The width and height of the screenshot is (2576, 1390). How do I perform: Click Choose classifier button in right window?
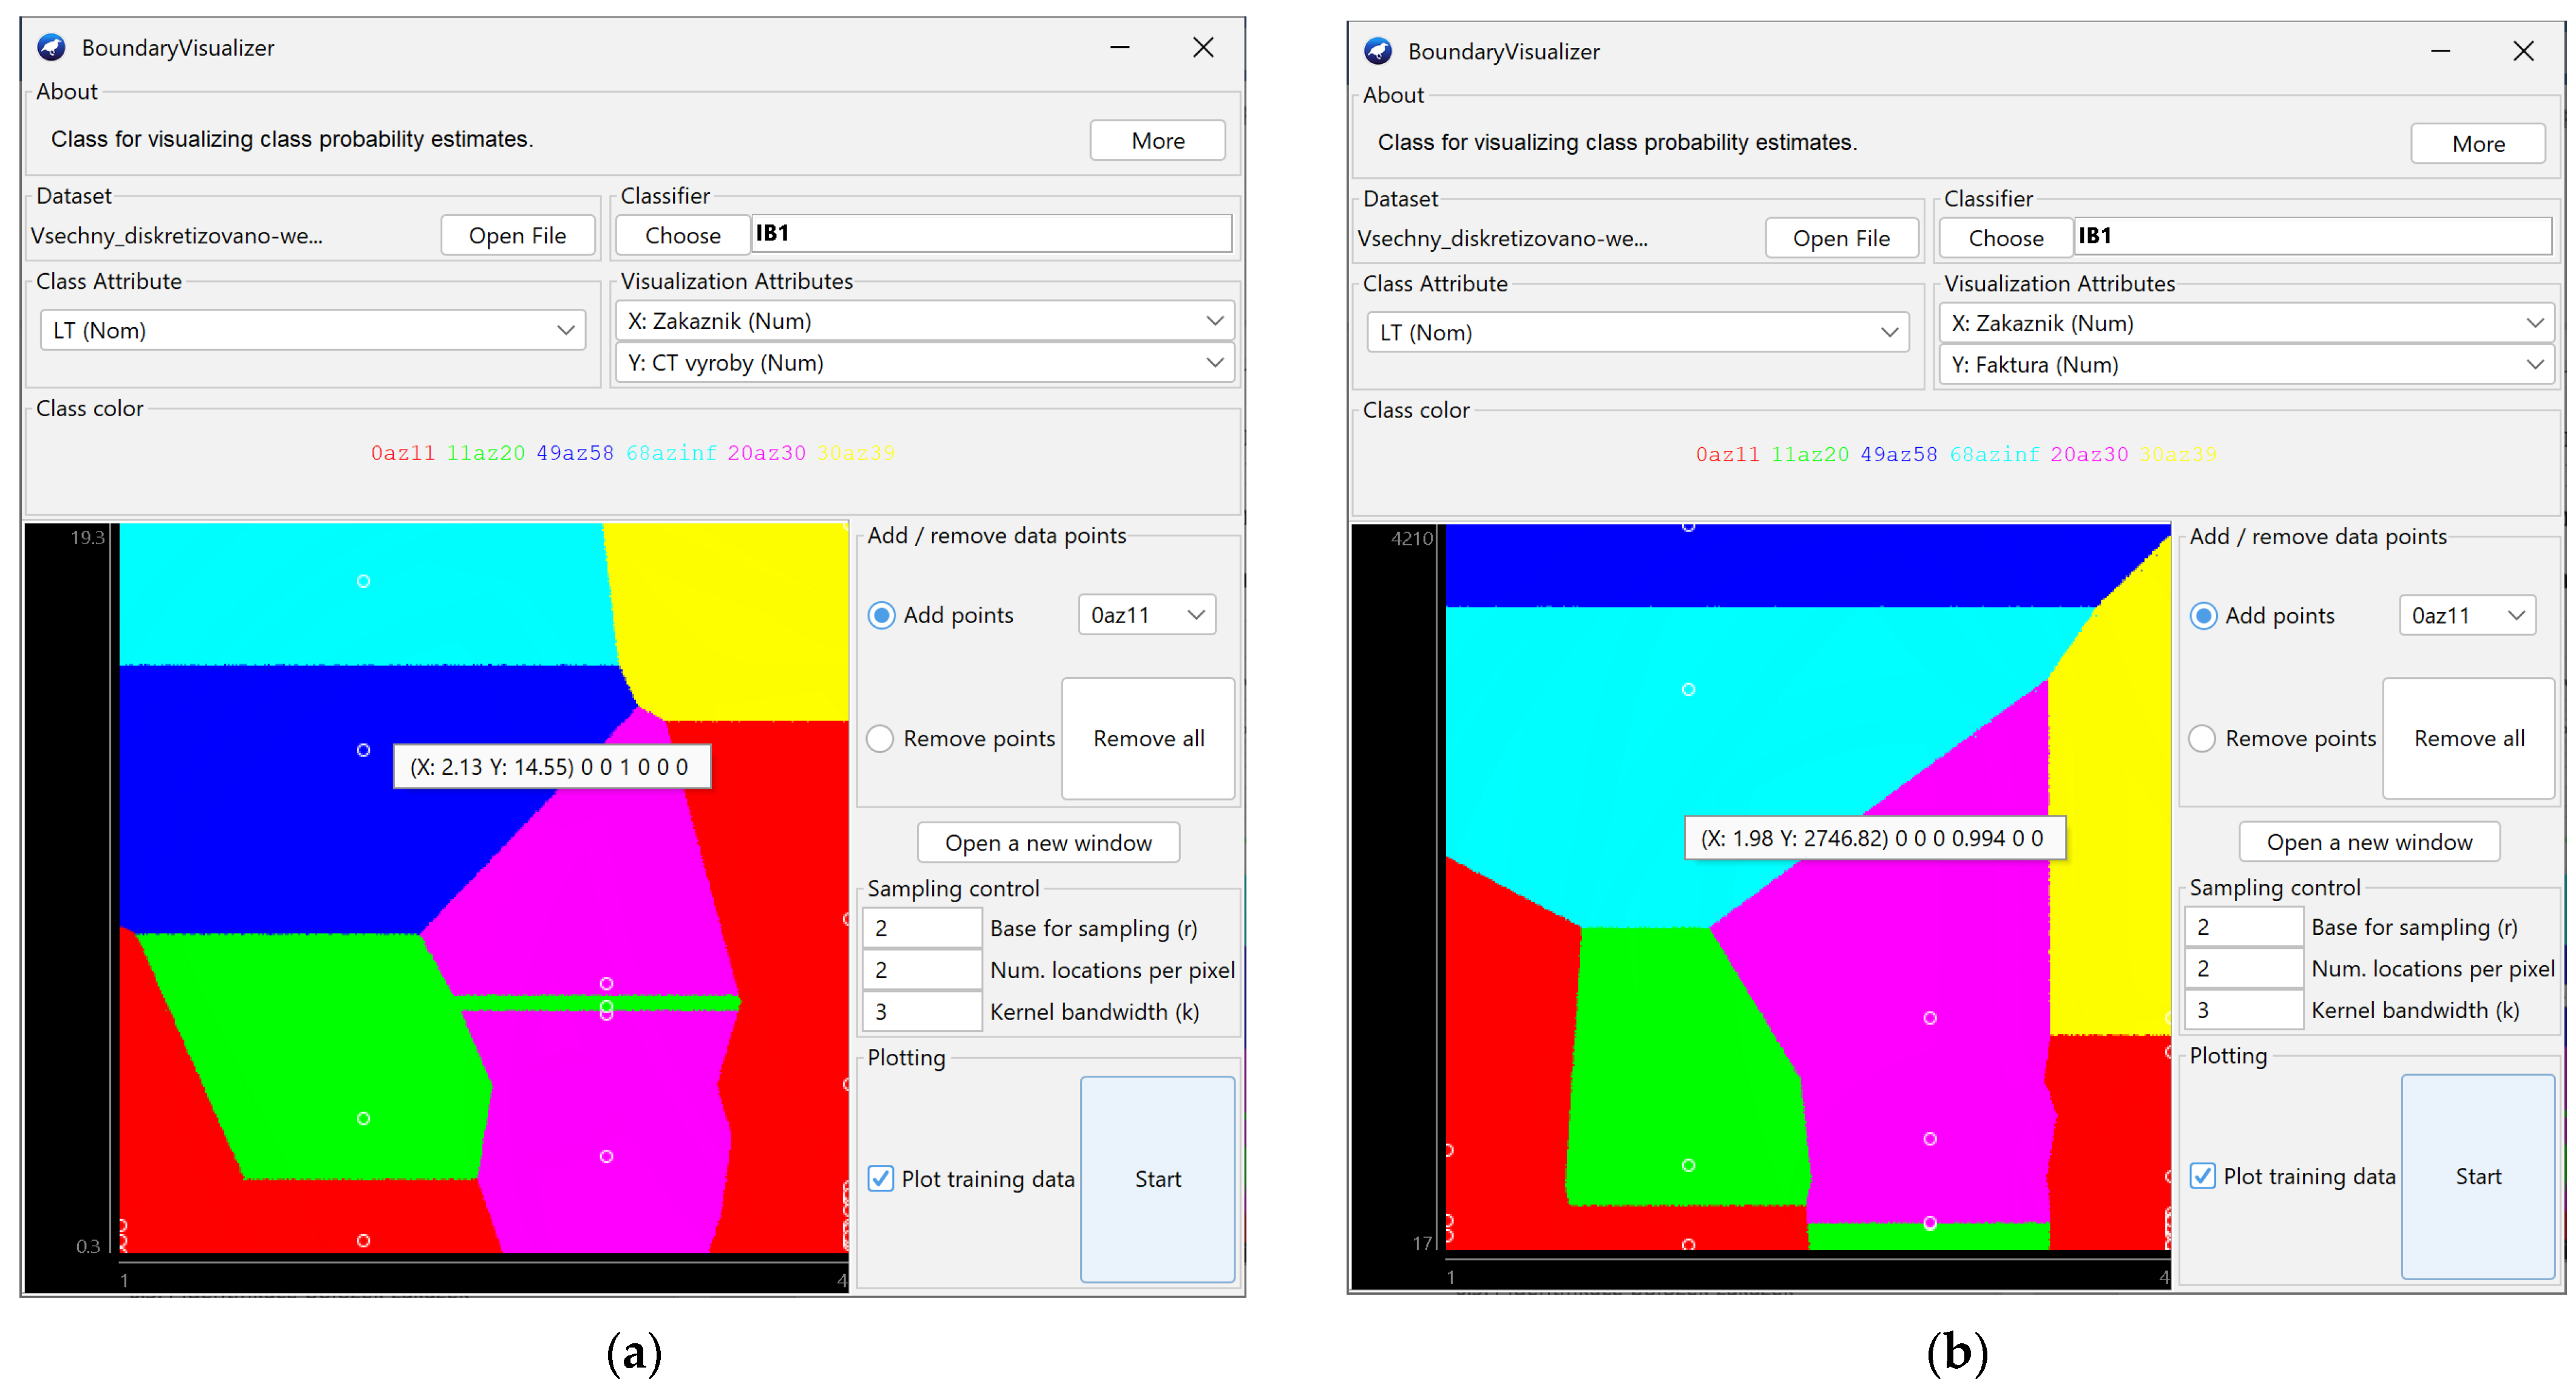click(2005, 238)
